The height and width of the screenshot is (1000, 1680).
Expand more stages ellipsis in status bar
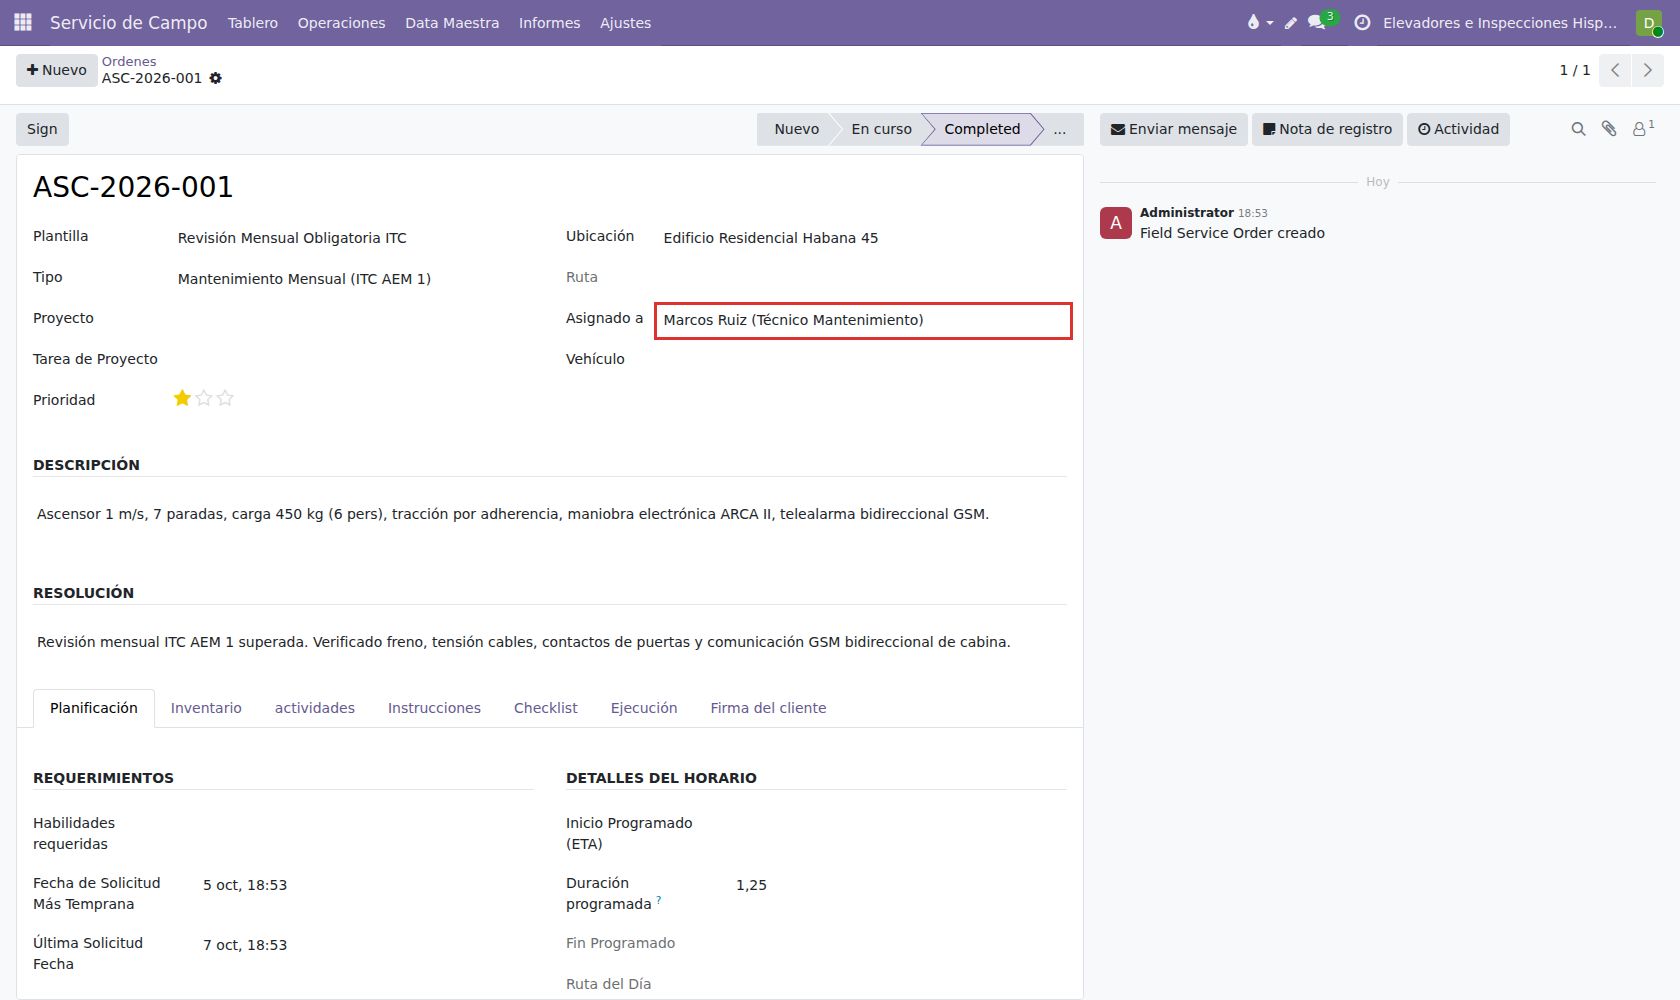click(x=1060, y=129)
